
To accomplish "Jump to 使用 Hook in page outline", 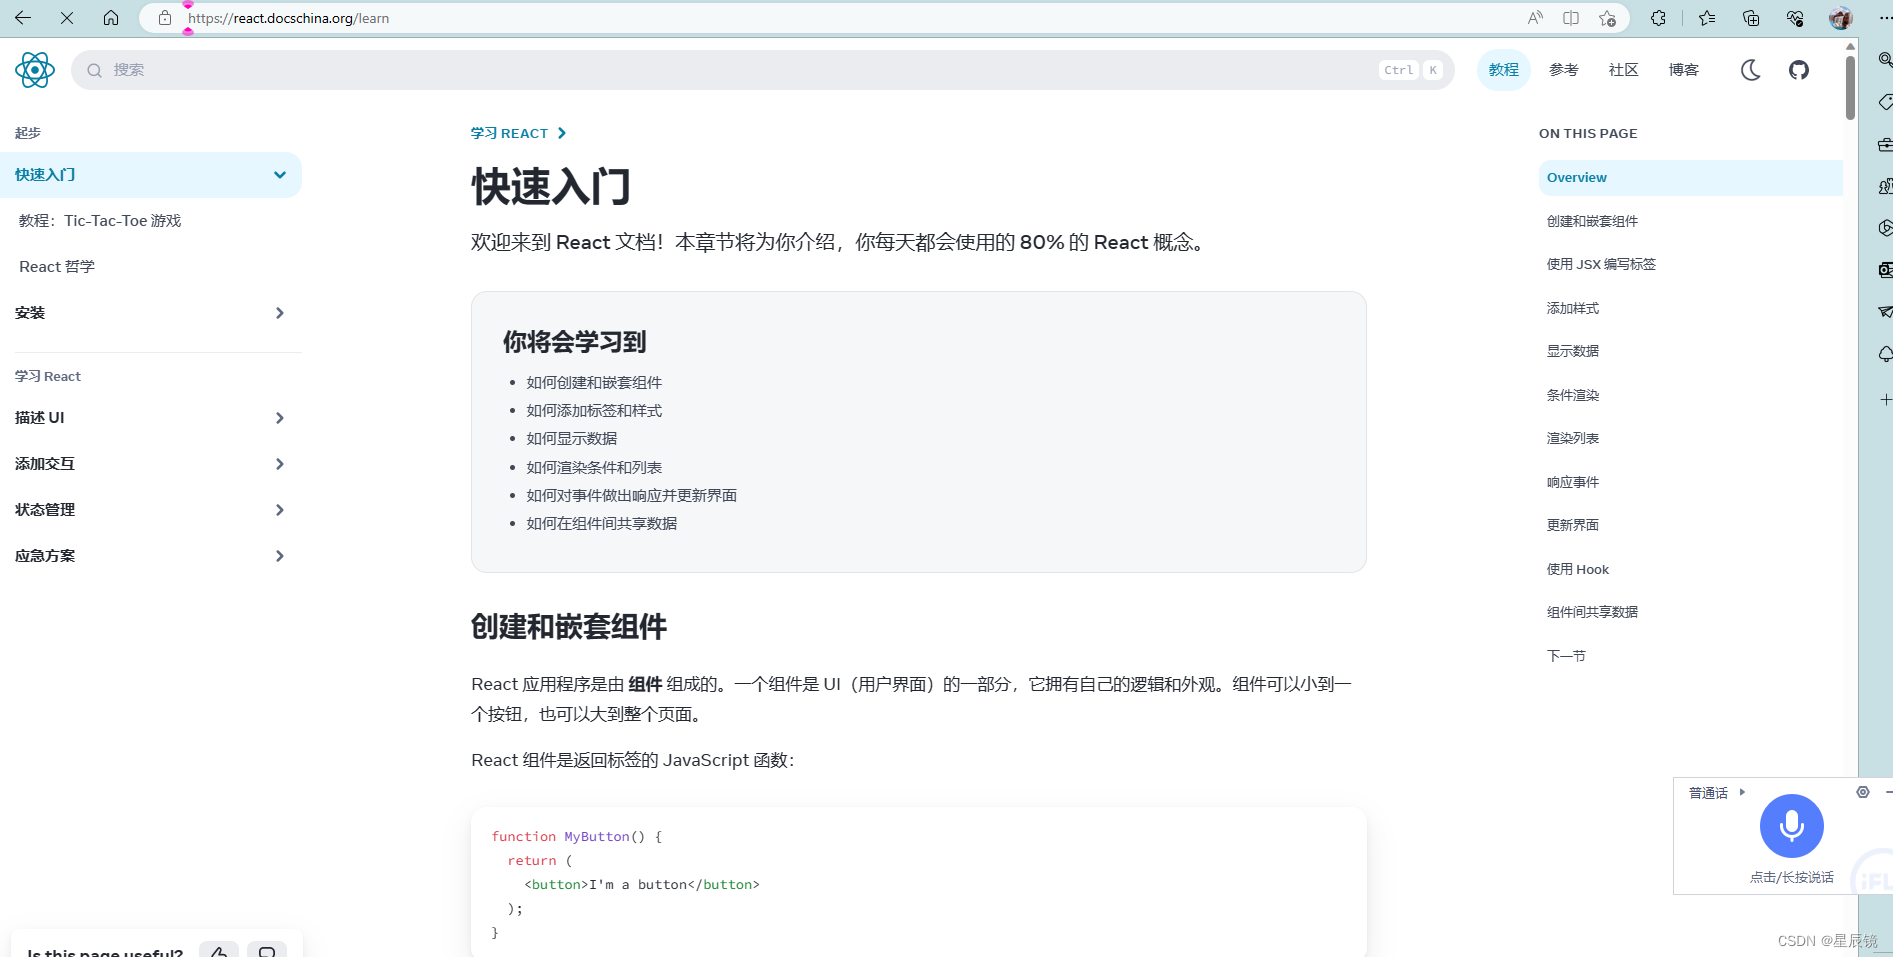I will tap(1578, 569).
